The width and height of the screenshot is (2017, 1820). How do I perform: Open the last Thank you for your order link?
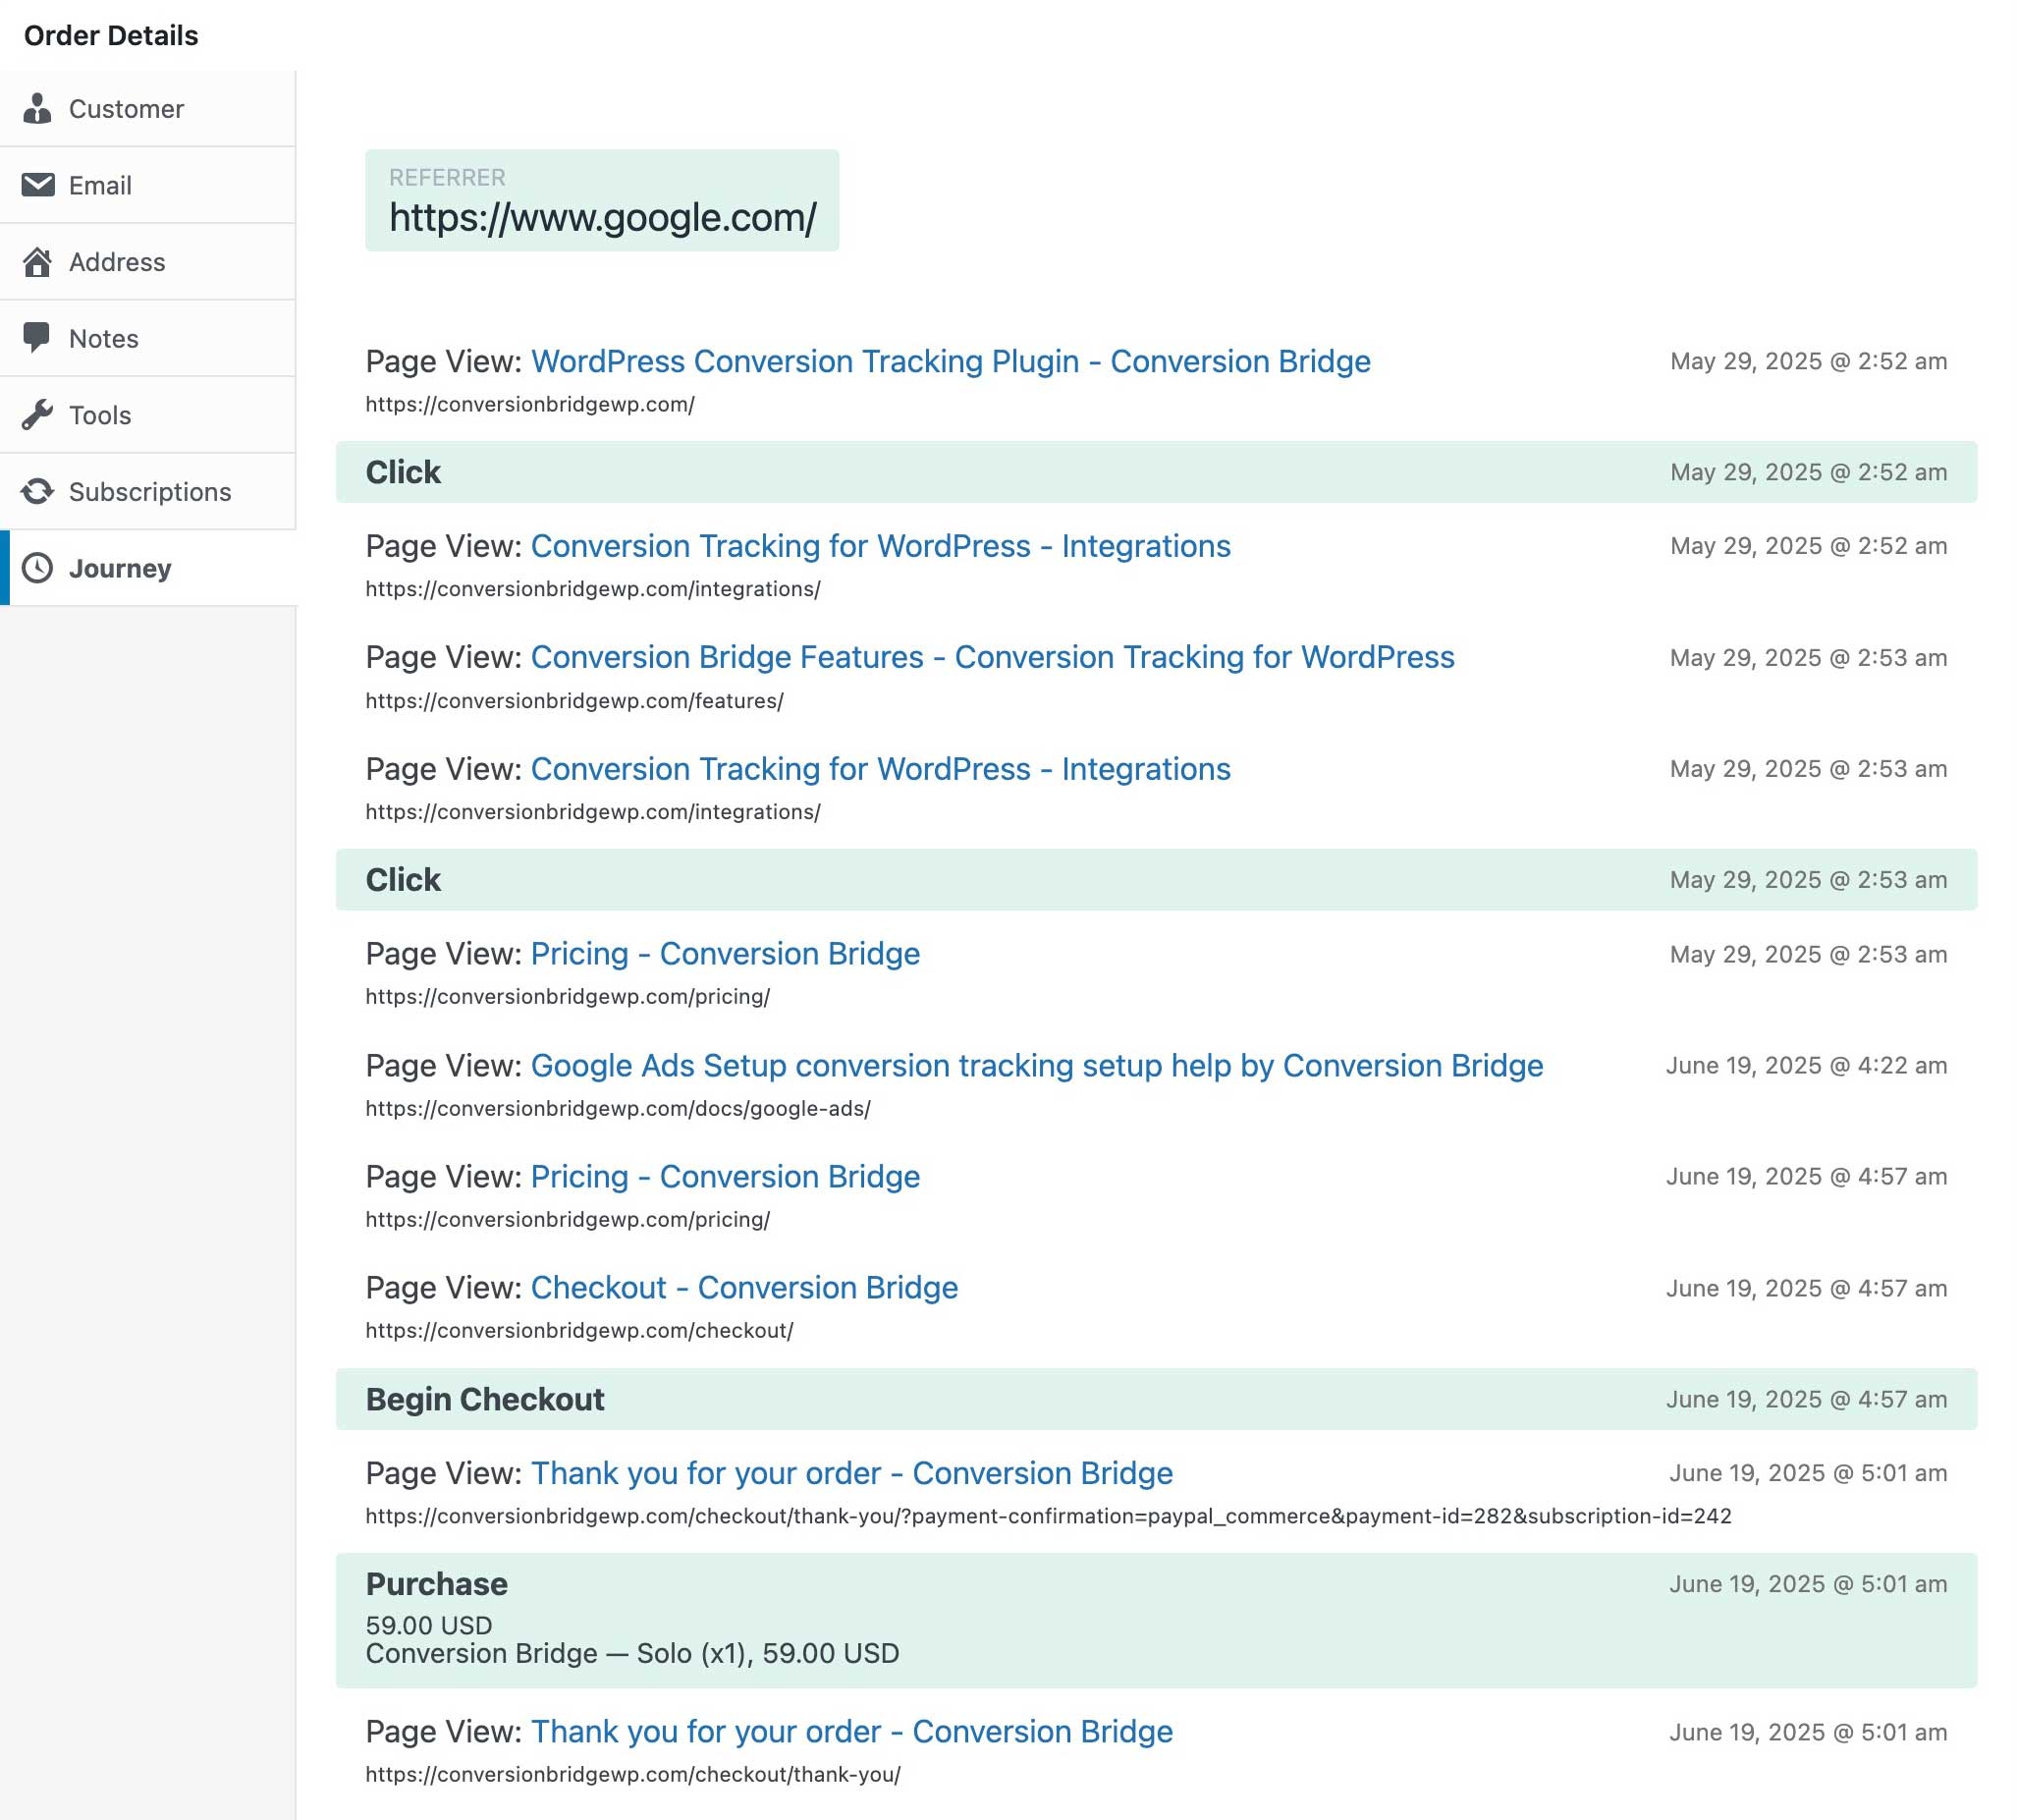point(851,1731)
